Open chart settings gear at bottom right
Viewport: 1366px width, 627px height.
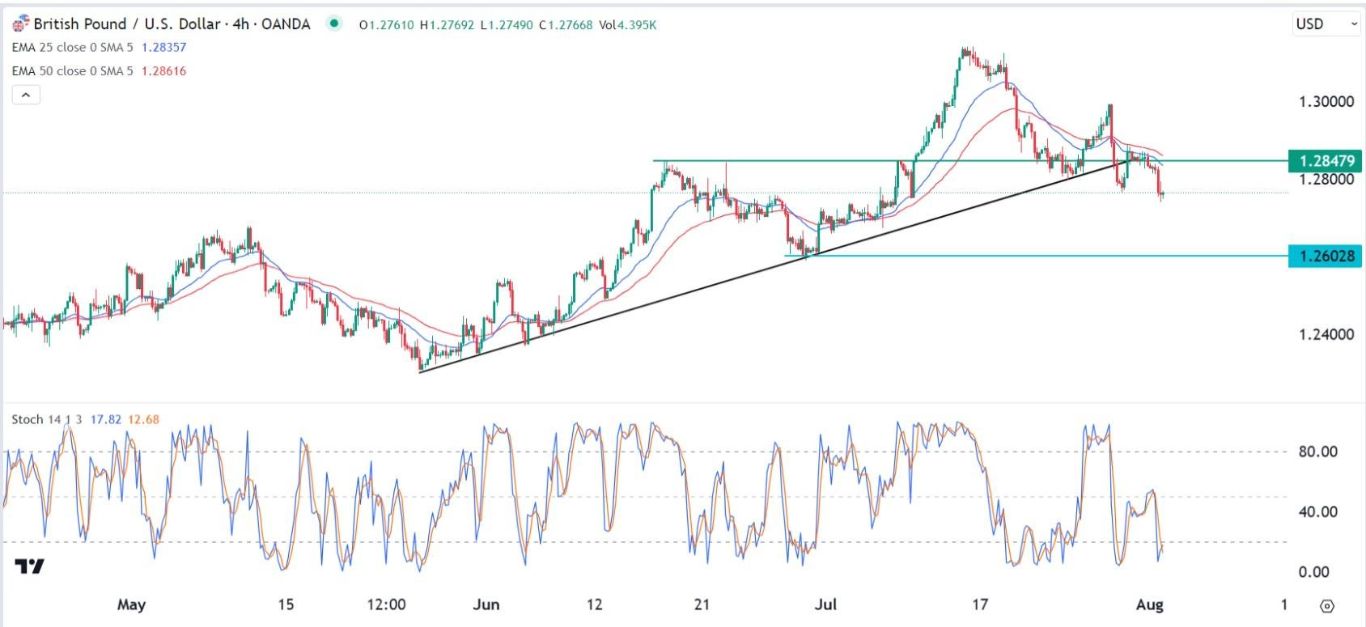pyautogui.click(x=1327, y=606)
